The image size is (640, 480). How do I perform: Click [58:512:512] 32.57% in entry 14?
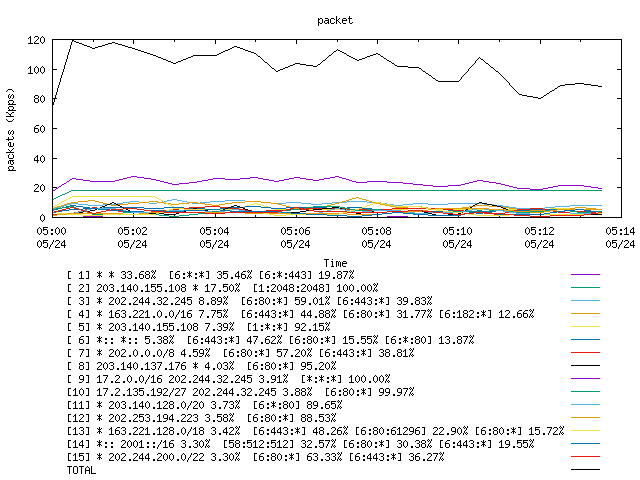pyautogui.click(x=279, y=444)
